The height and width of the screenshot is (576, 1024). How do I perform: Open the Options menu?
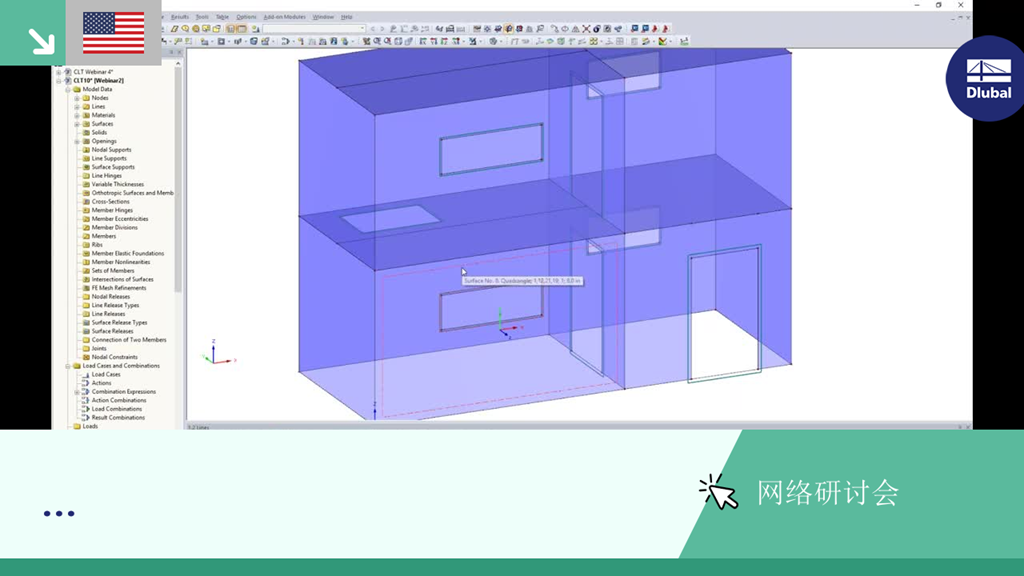(x=246, y=17)
